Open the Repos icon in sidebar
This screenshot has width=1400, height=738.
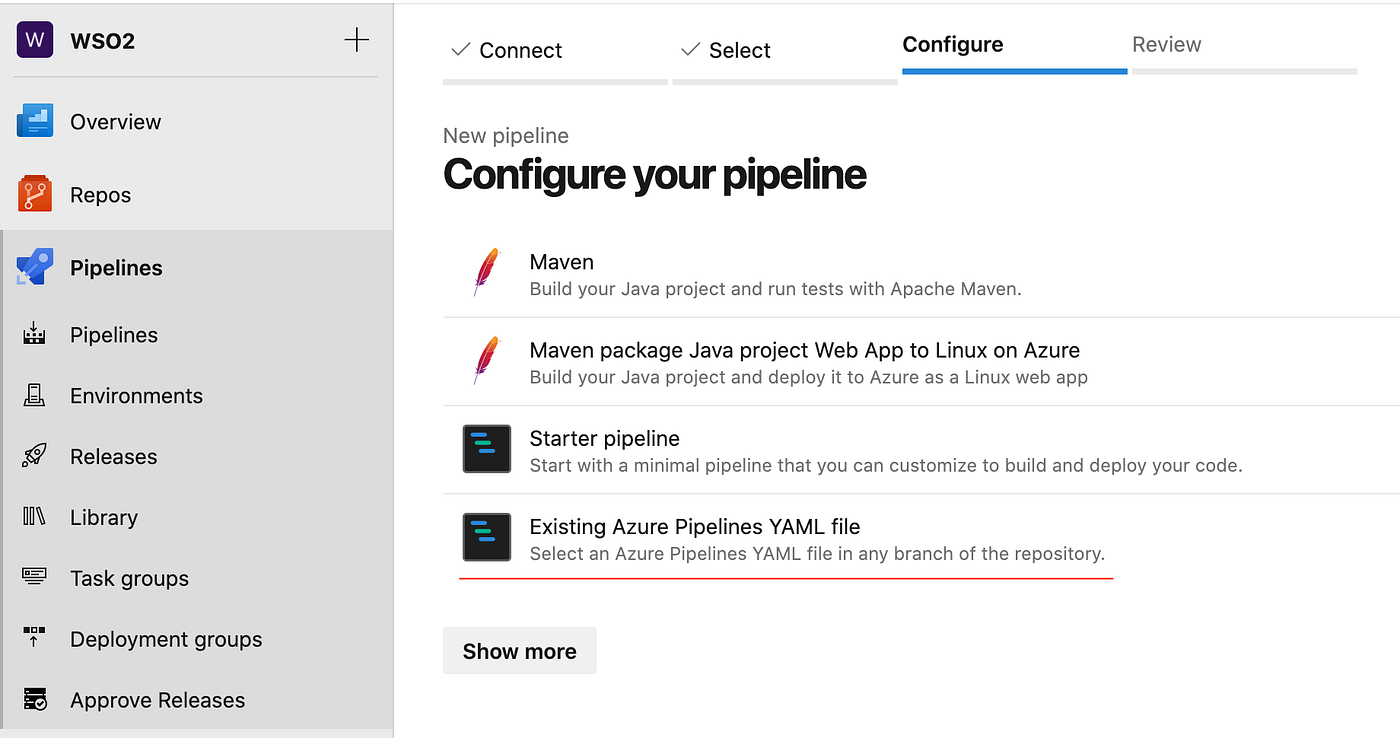[x=35, y=195]
